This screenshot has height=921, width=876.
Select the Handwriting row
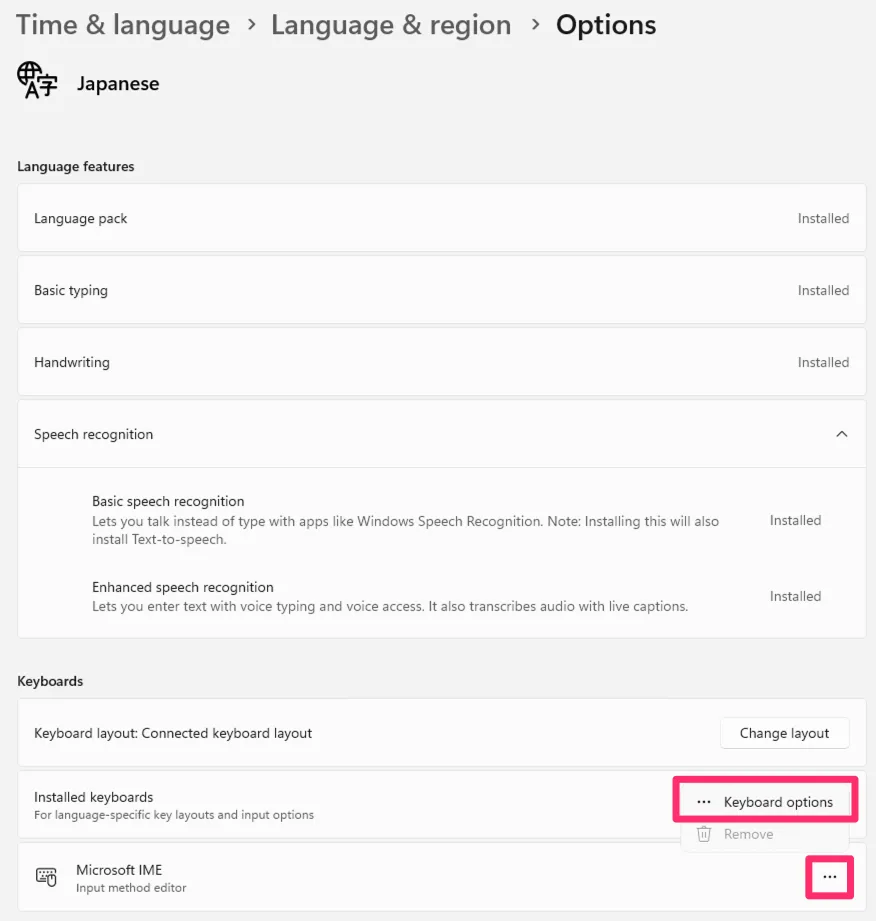click(x=72, y=362)
